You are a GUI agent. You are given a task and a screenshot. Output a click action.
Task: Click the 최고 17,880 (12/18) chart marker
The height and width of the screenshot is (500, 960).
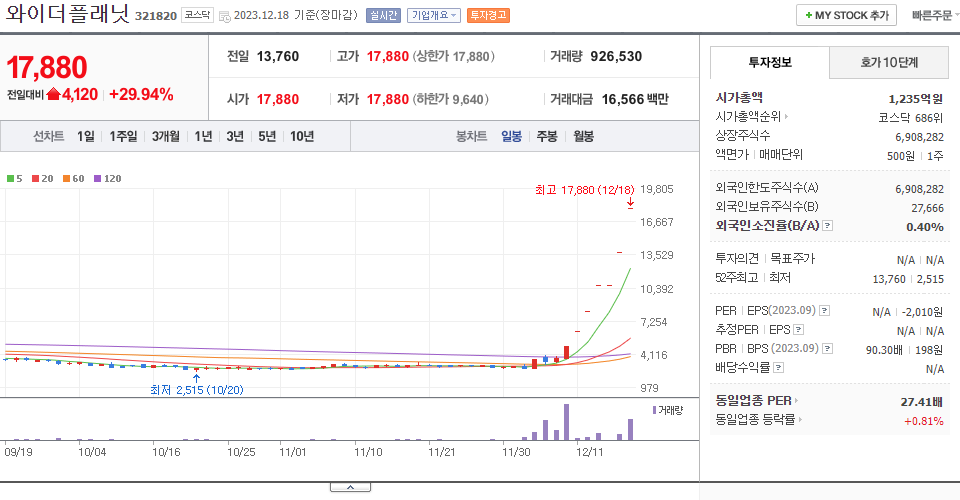coord(585,190)
